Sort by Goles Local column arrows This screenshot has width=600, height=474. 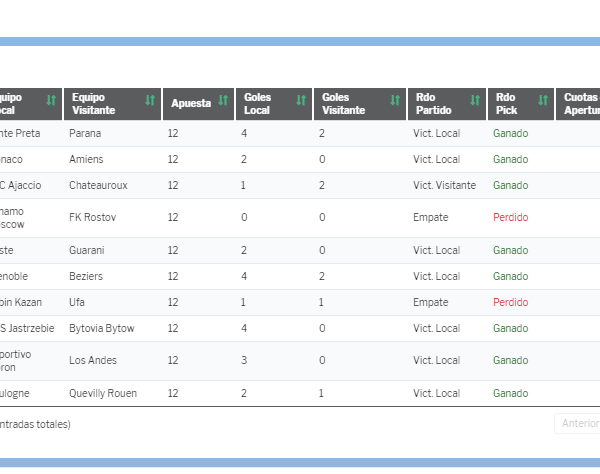[x=301, y=100]
